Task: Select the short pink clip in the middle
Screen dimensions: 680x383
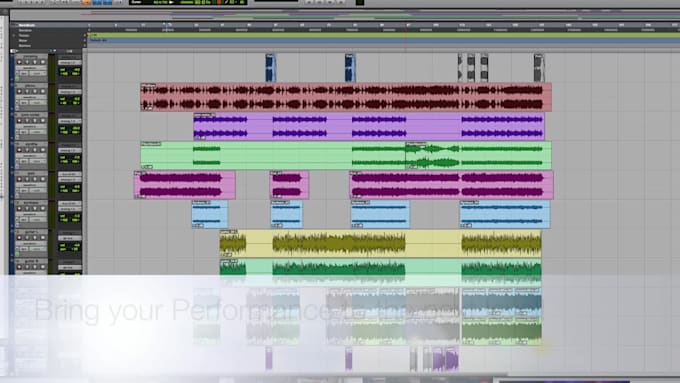Action: click(x=289, y=185)
